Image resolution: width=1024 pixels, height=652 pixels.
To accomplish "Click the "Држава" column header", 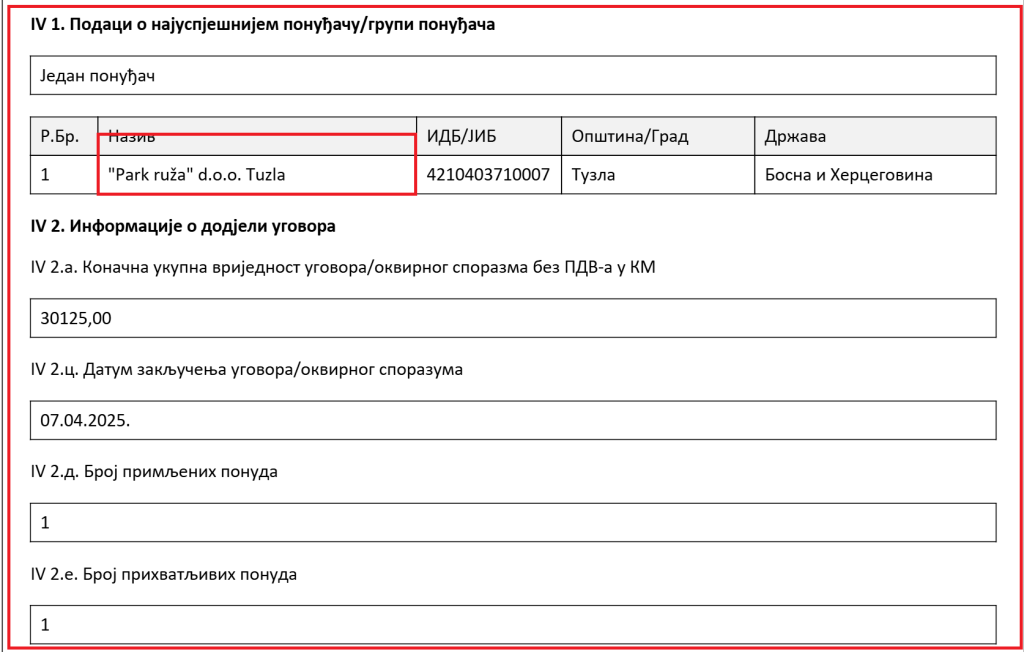I will pos(875,136).
